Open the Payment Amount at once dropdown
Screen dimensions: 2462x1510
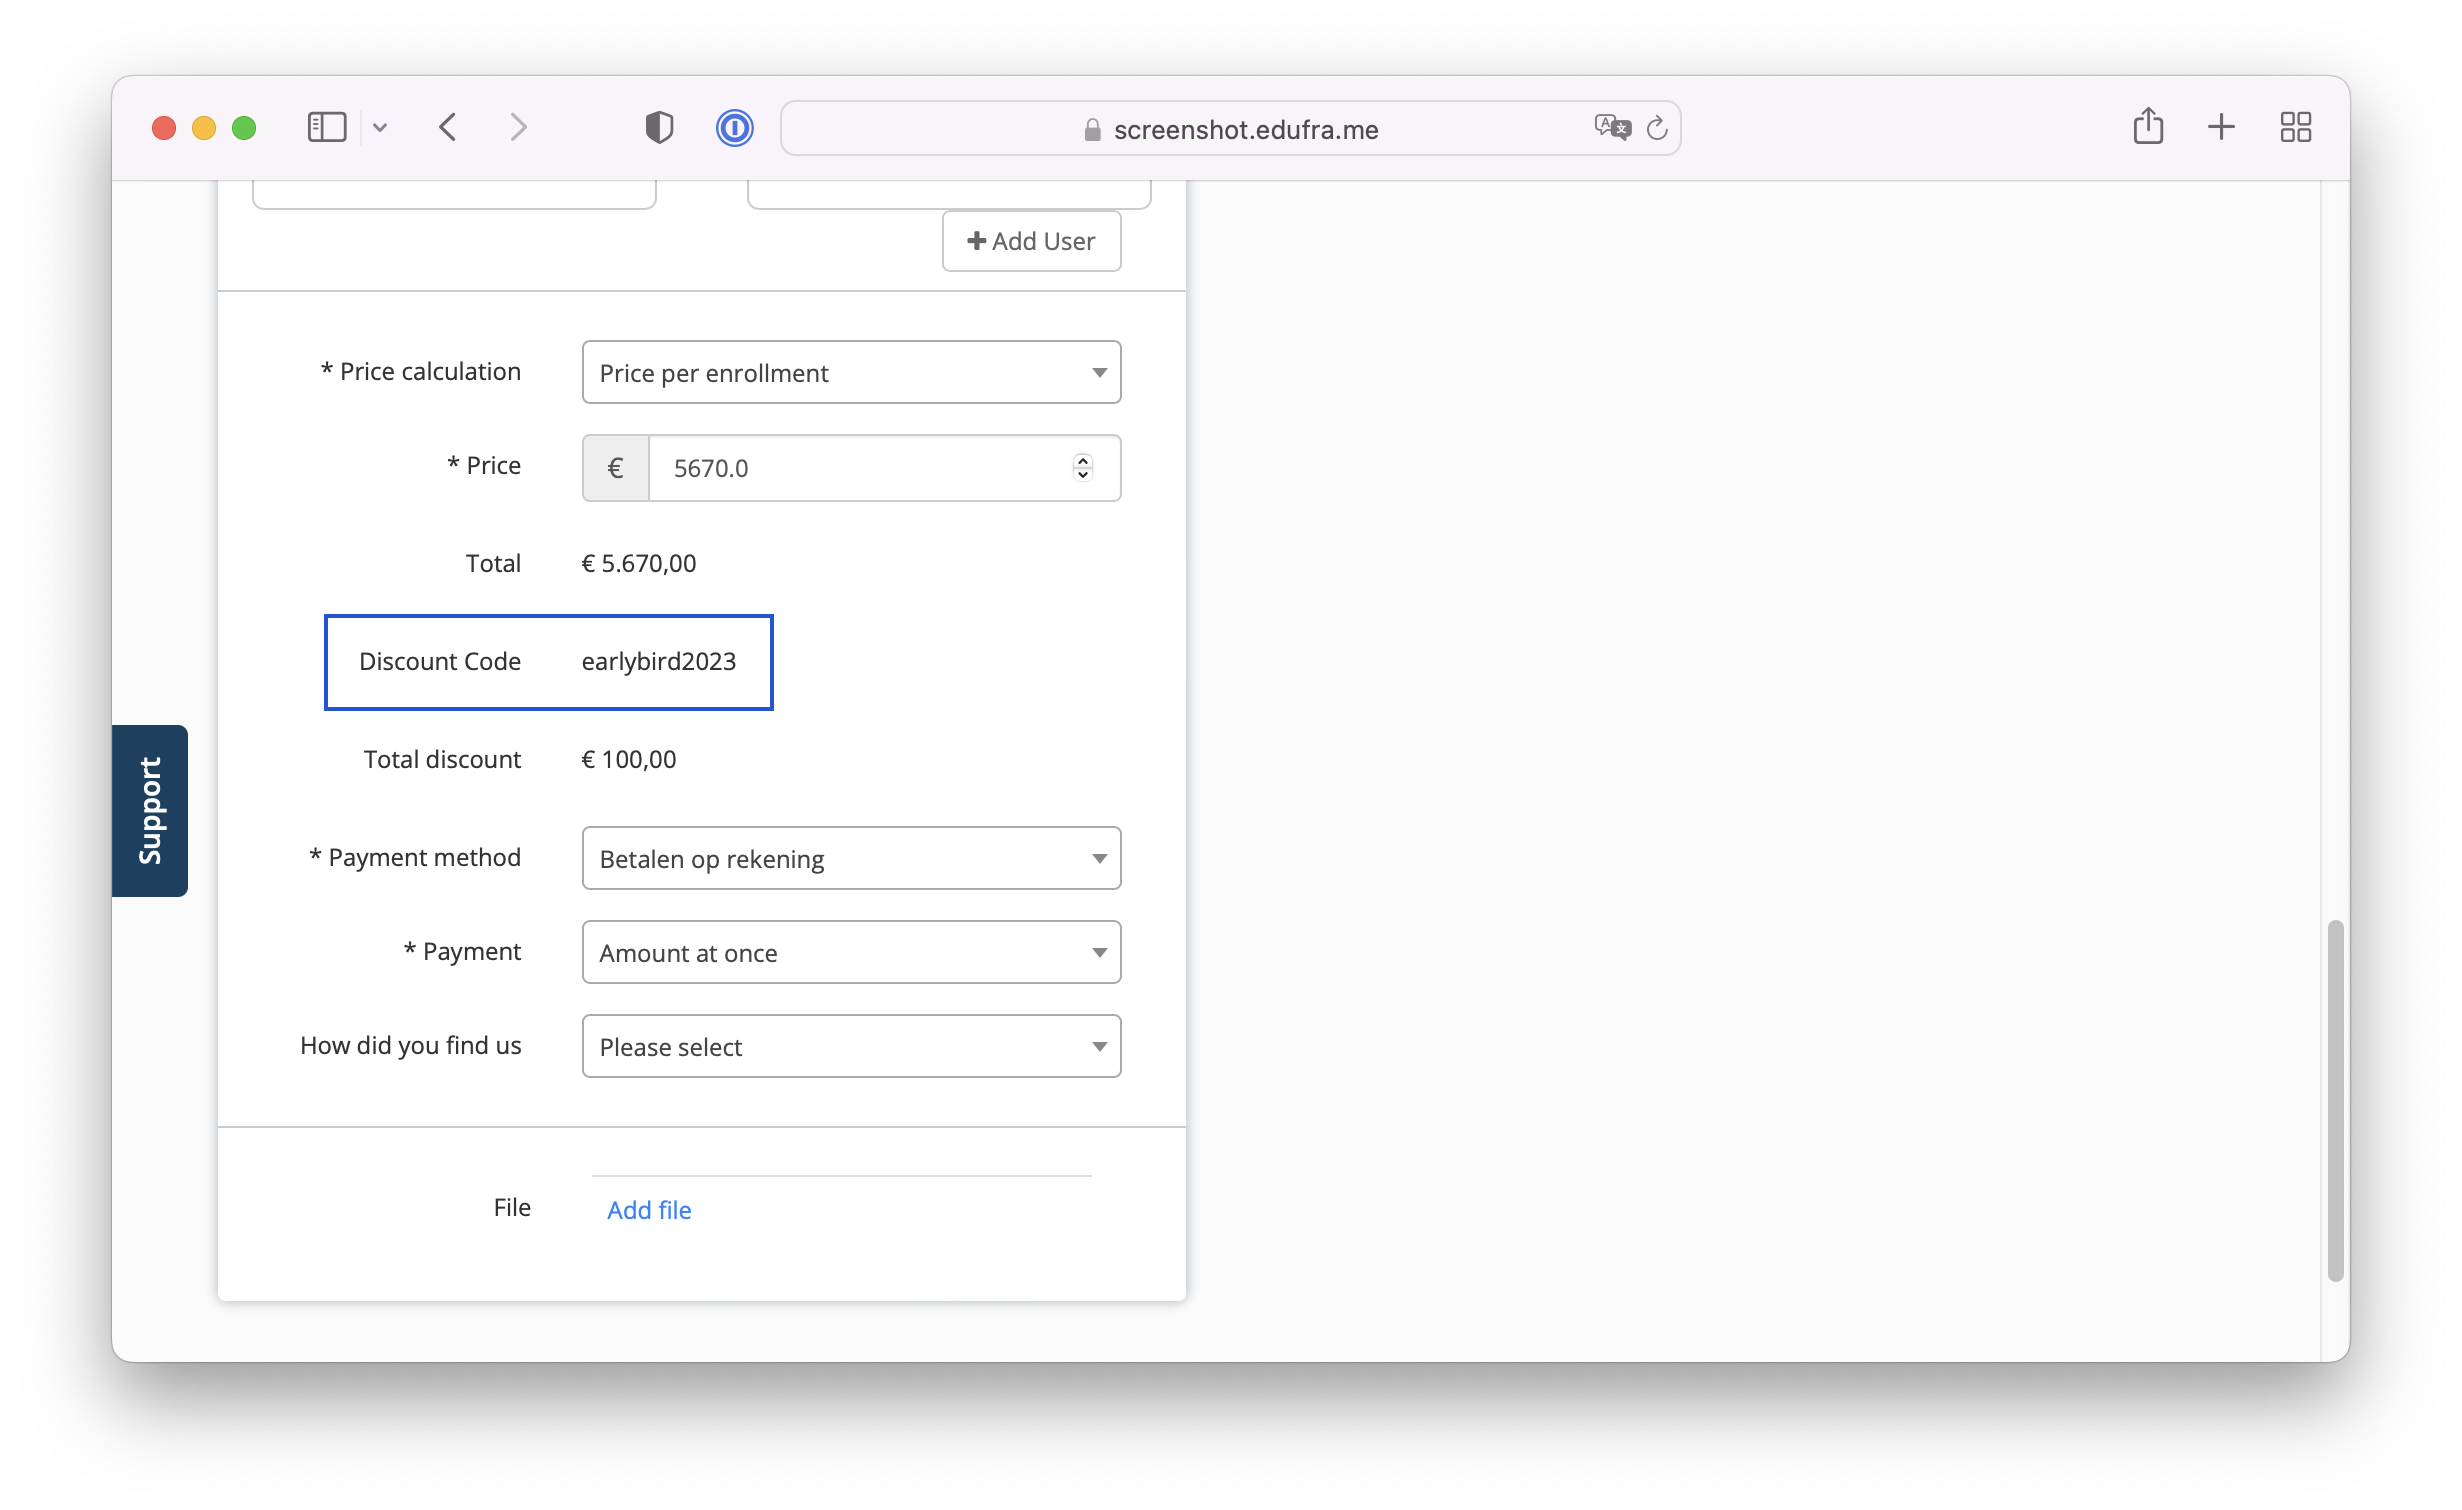[851, 952]
